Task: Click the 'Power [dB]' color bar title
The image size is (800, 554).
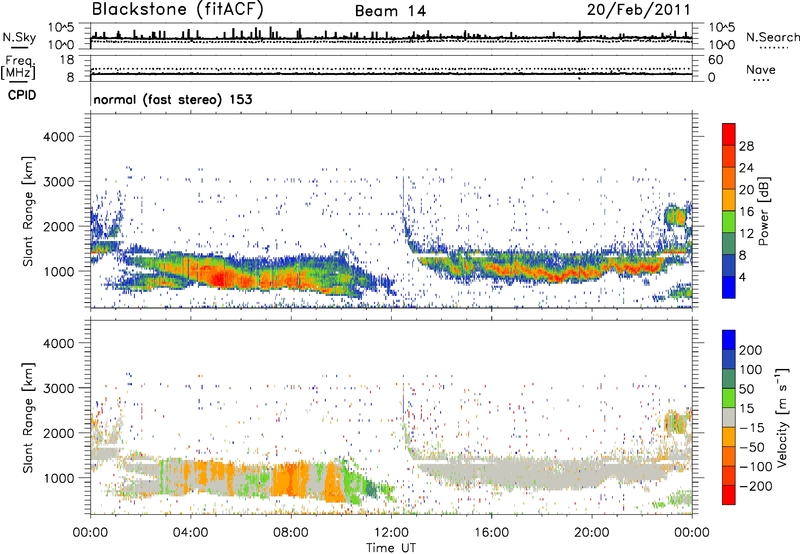Action: (764, 211)
